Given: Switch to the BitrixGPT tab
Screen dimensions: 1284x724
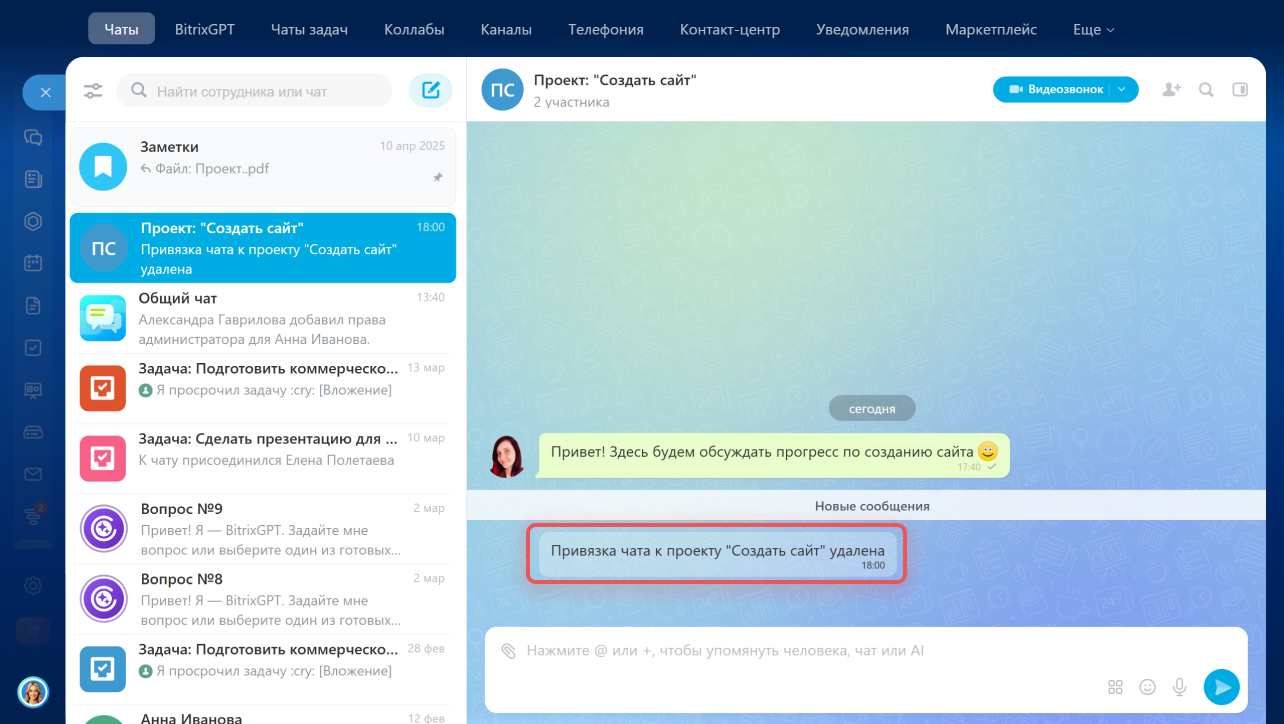Looking at the screenshot, I should [x=204, y=30].
